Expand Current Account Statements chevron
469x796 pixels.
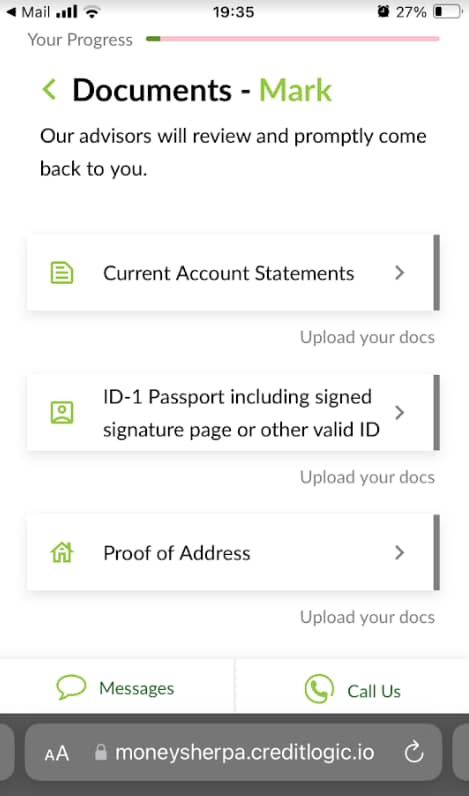click(399, 273)
